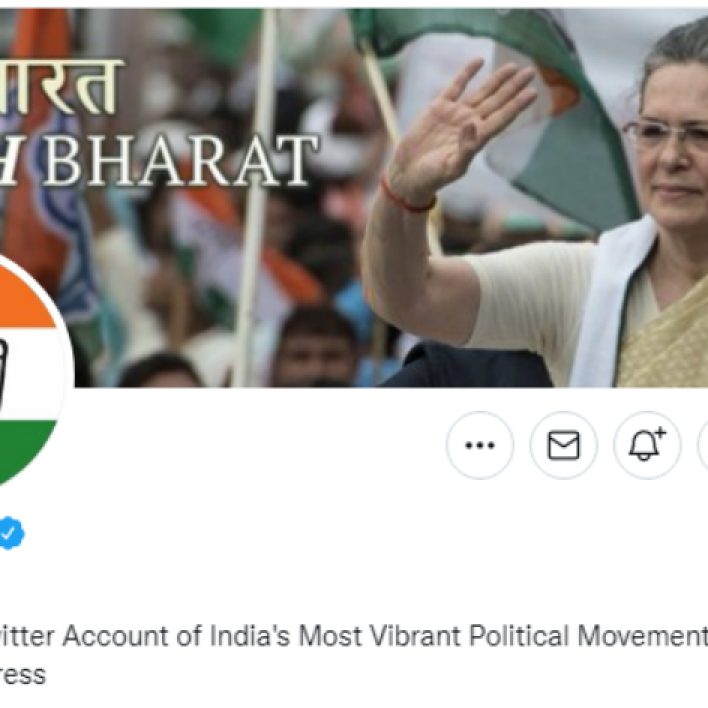Click the woman's glasses in banner photo
This screenshot has width=708, height=708.
pyautogui.click(x=666, y=136)
